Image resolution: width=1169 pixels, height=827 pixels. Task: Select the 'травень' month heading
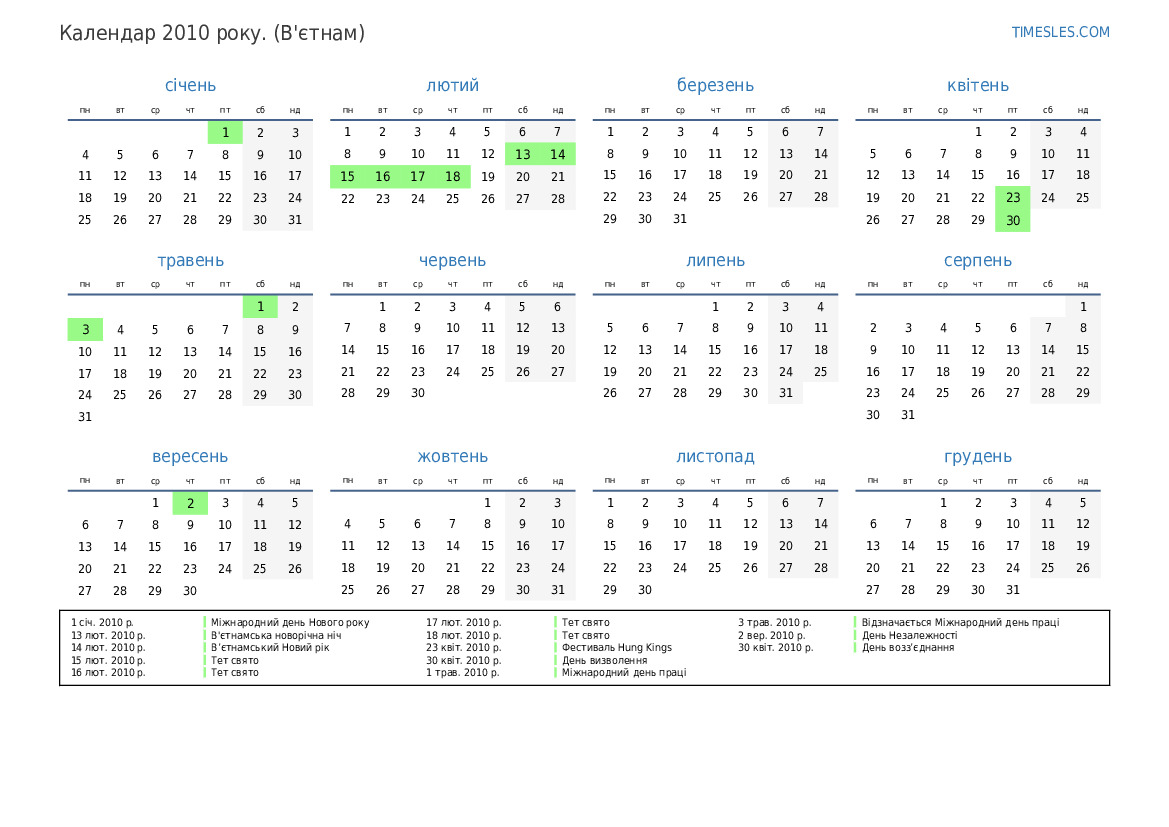(x=190, y=261)
